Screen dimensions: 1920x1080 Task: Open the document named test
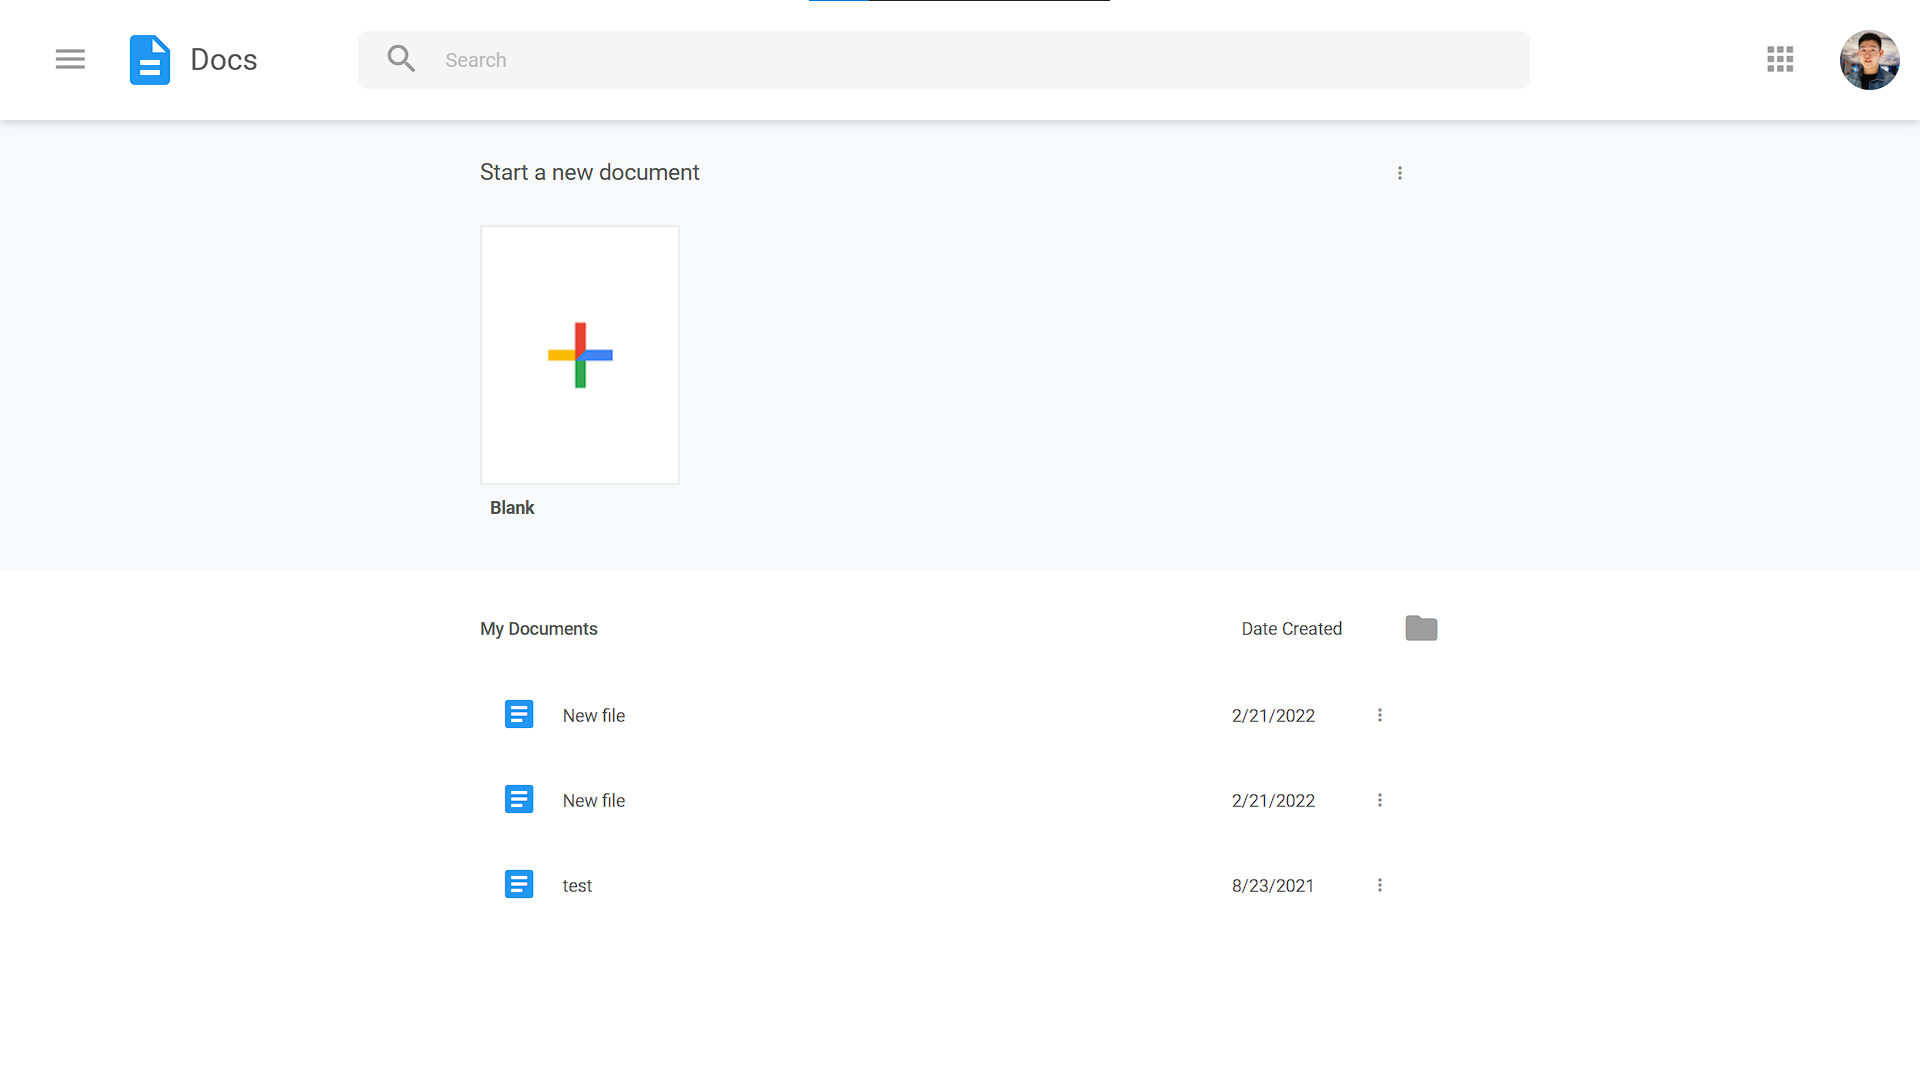[x=577, y=886]
